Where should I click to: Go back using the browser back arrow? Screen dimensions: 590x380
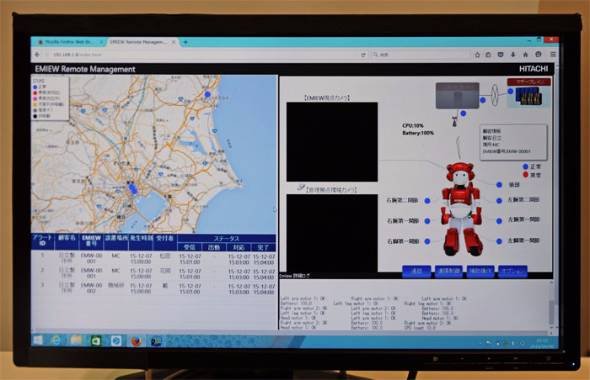click(x=37, y=55)
